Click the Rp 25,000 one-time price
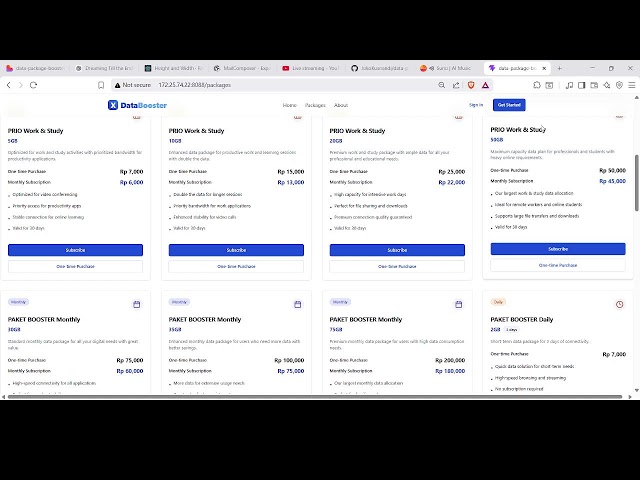Screen dimensions: 640x480 451,171
